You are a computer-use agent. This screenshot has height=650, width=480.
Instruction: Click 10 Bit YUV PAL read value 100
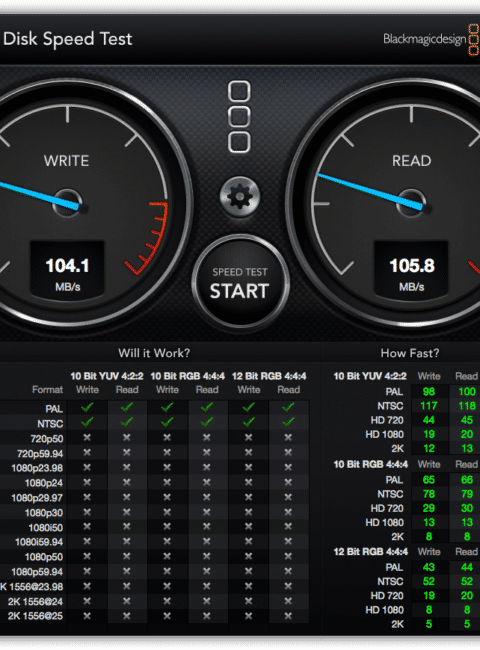(467, 391)
